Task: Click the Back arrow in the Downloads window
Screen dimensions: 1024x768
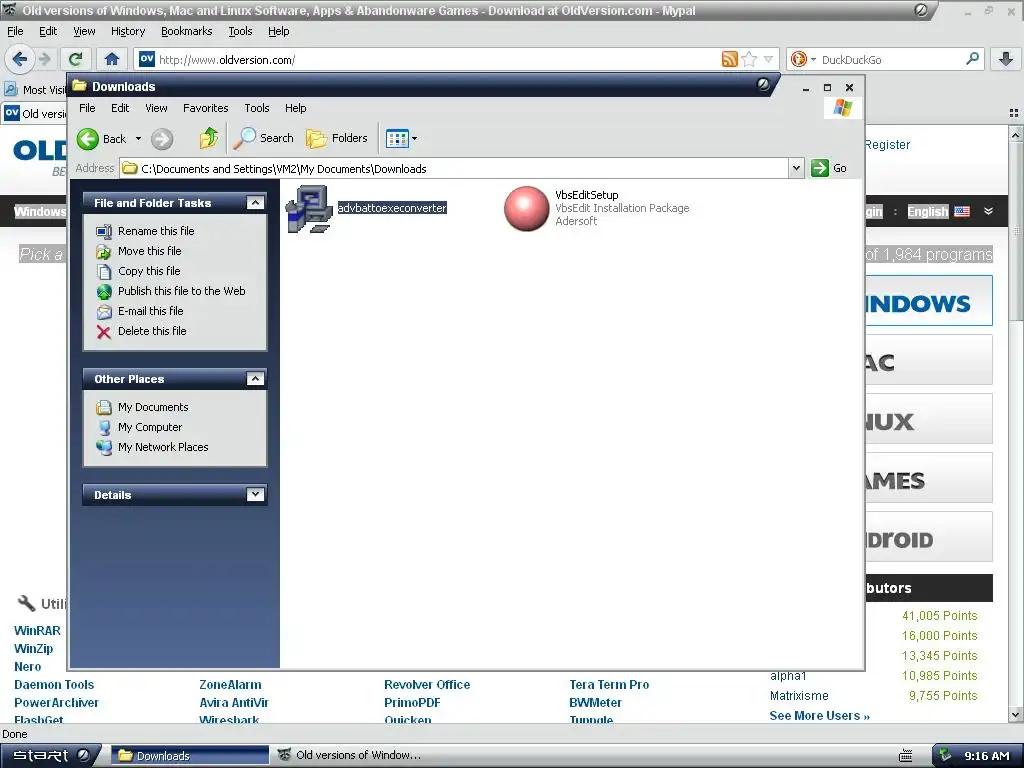Action: [88, 138]
